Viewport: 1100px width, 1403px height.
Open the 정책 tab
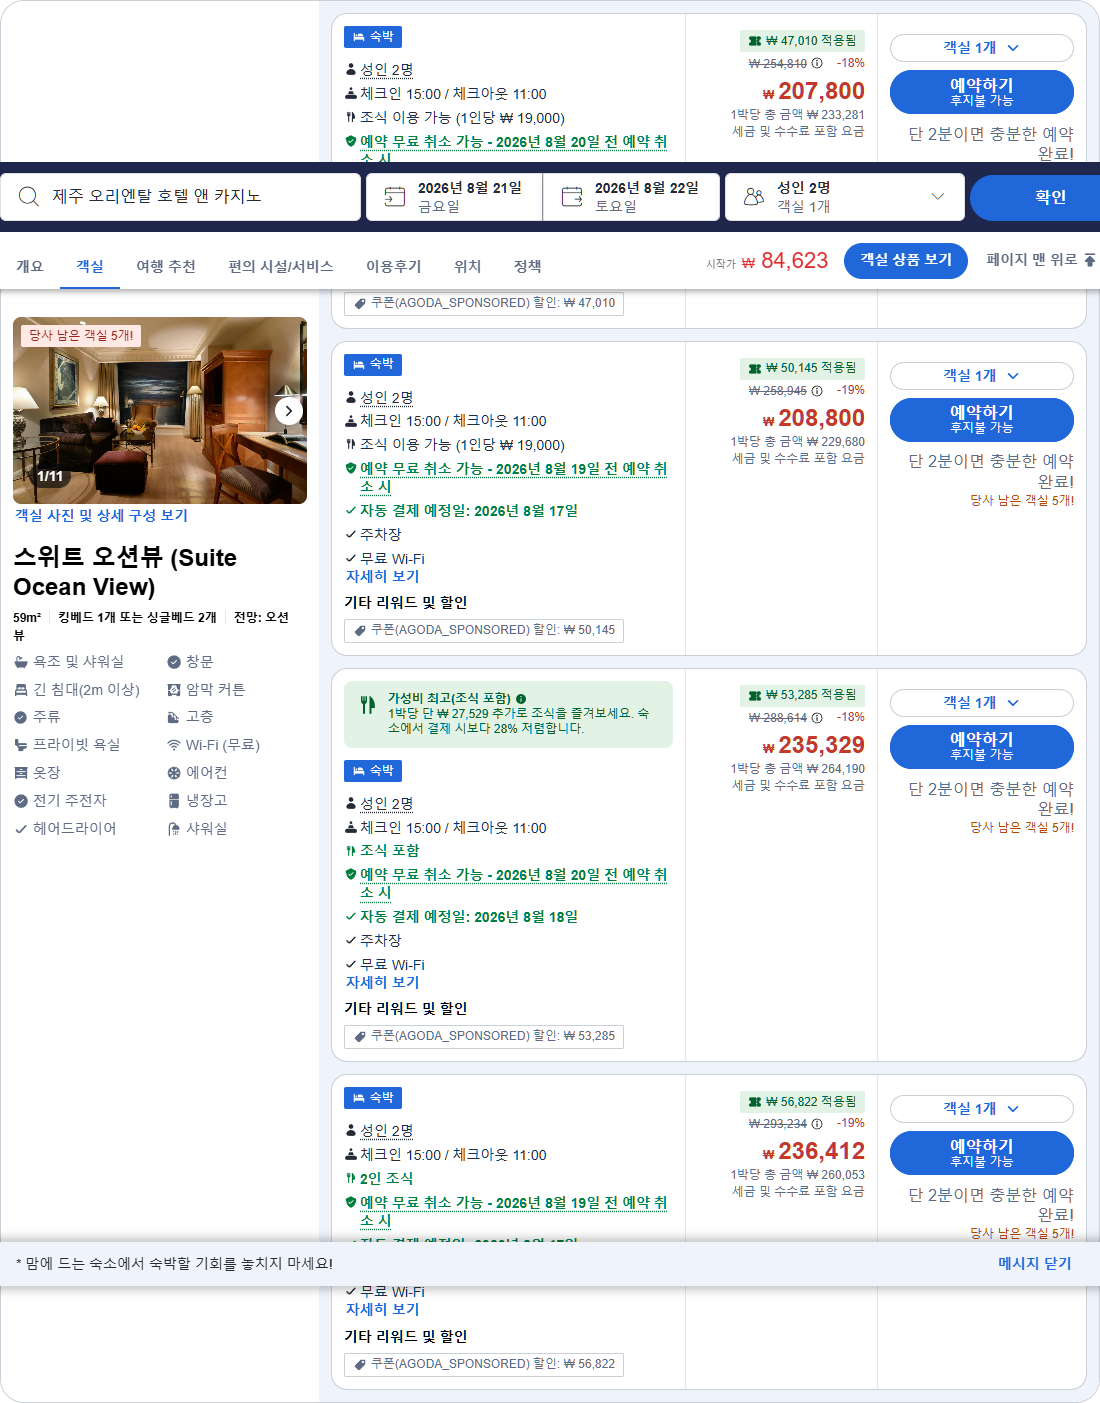click(x=528, y=266)
